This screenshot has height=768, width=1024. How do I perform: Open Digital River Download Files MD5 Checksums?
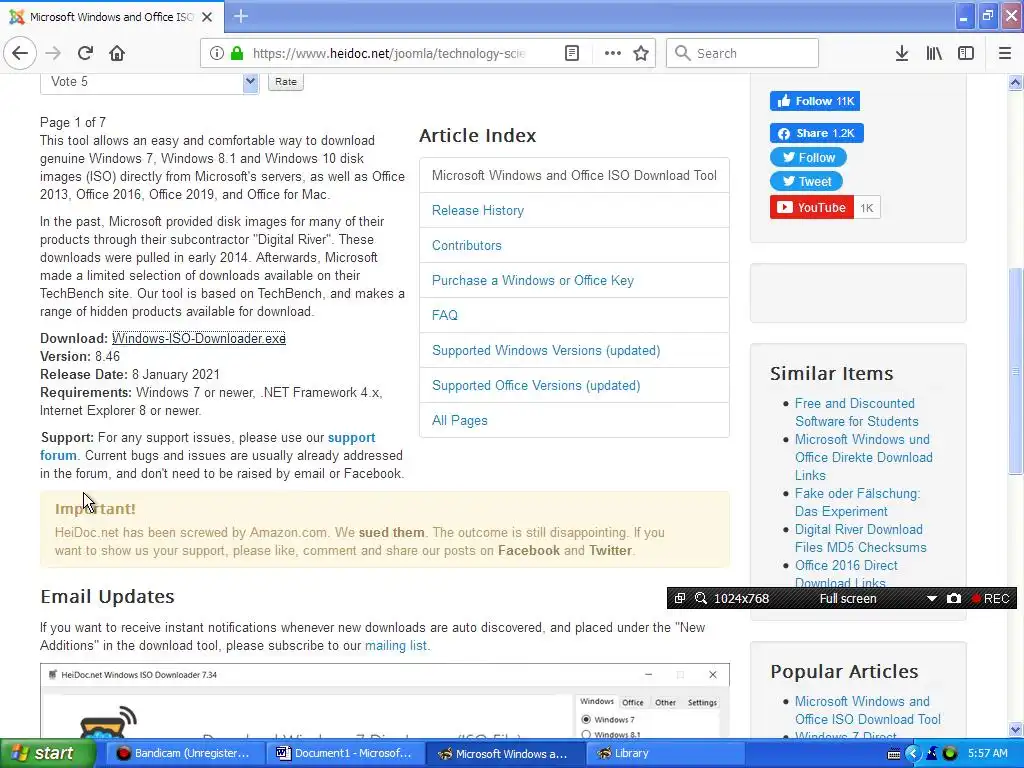(x=861, y=538)
